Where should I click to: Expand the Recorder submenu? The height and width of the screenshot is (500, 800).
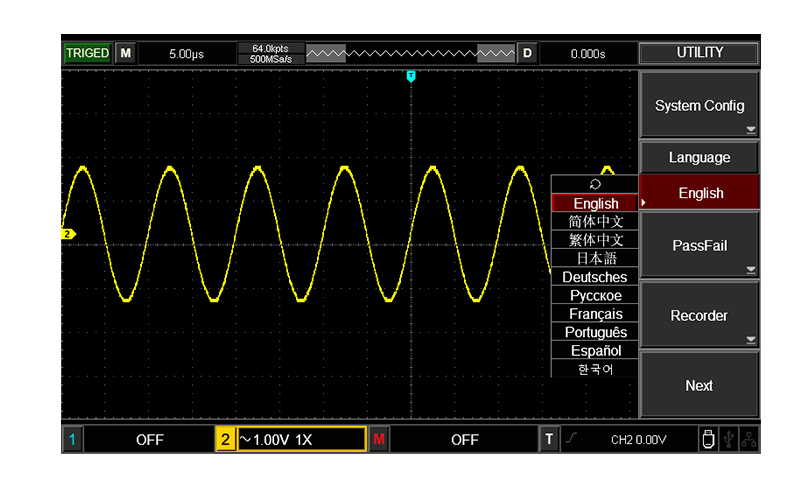[699, 315]
